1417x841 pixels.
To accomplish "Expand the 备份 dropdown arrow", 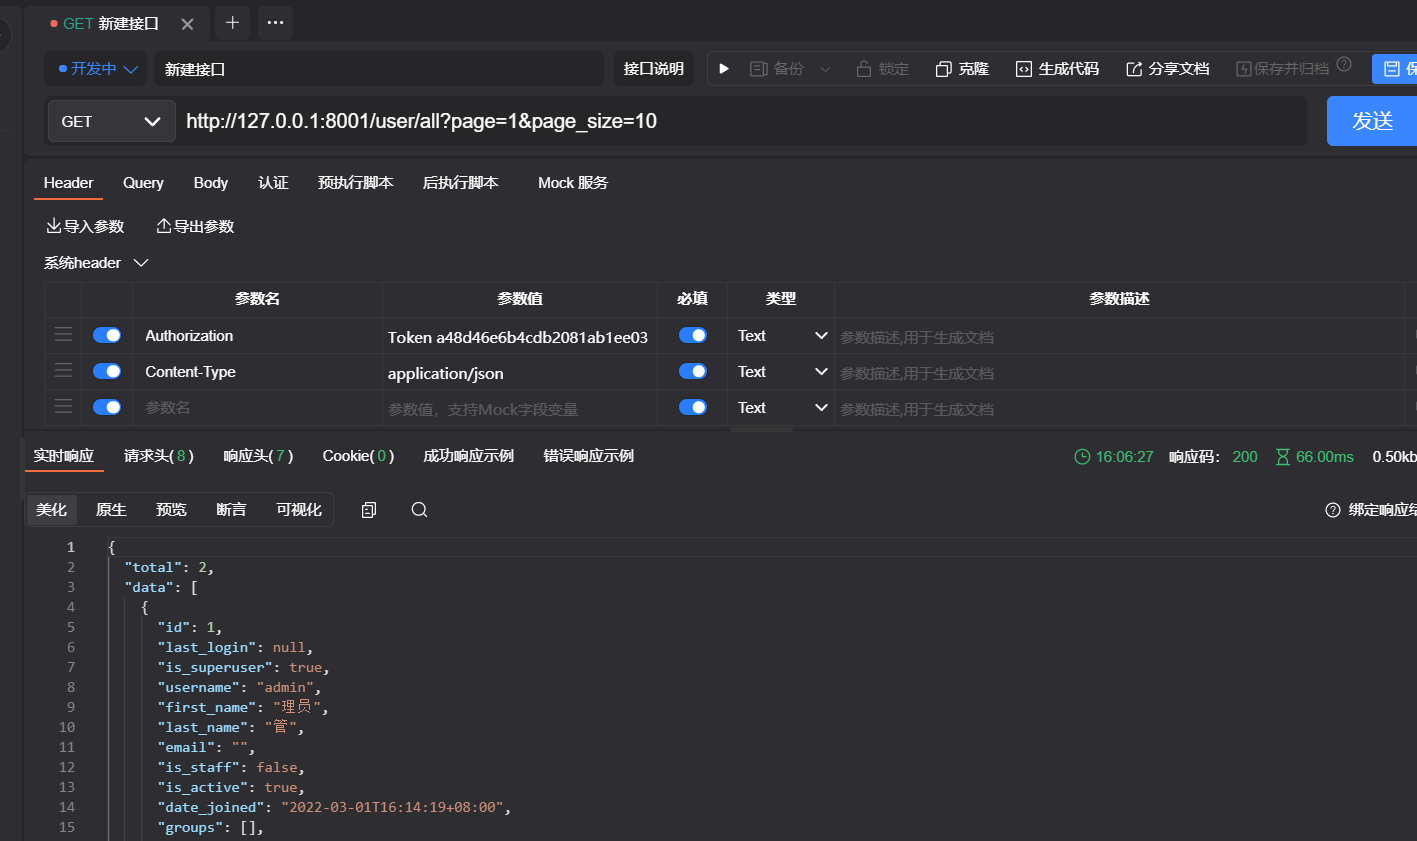I will pos(825,69).
